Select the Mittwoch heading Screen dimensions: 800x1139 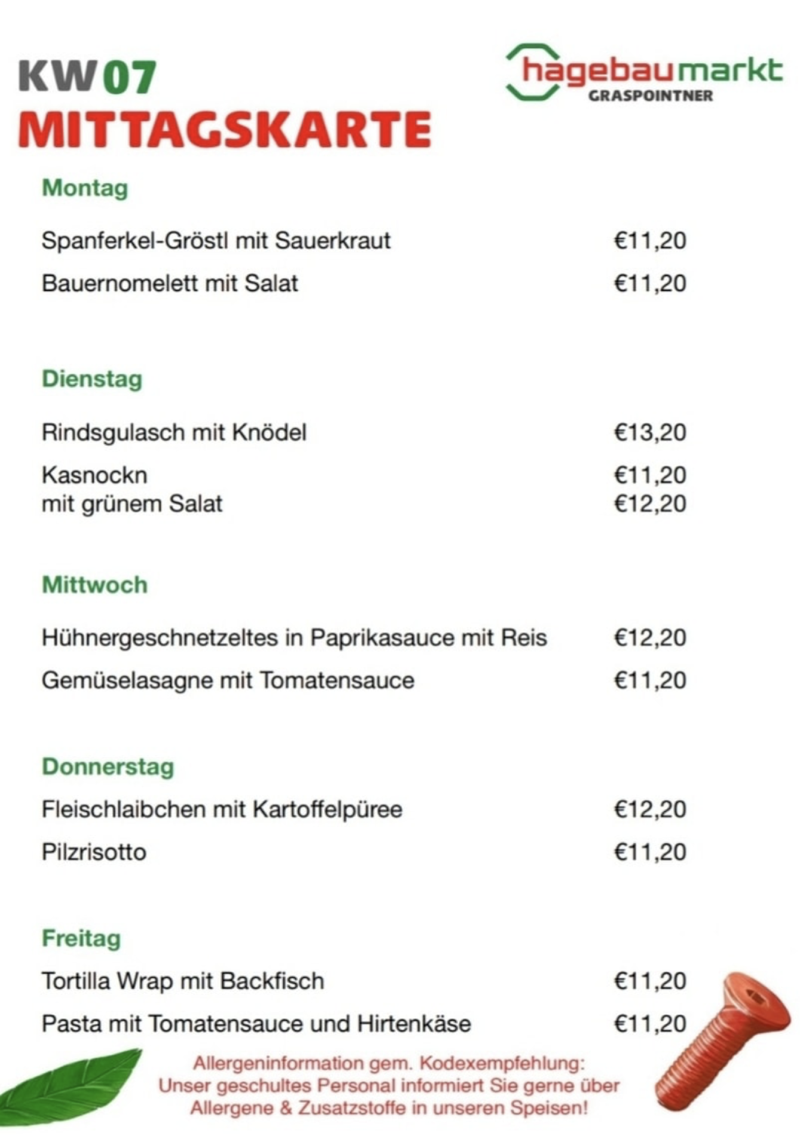95,585
